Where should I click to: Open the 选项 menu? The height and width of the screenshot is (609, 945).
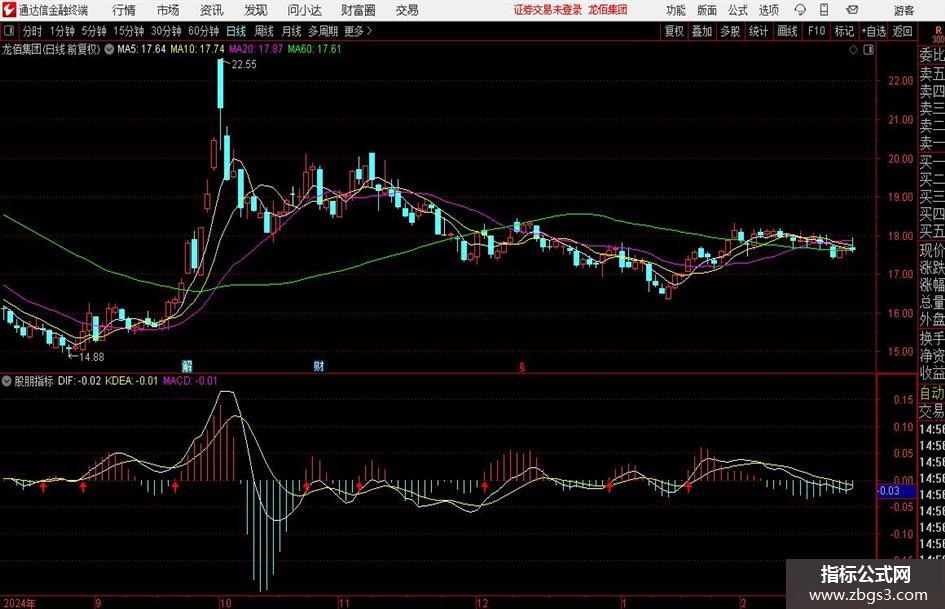tap(768, 10)
